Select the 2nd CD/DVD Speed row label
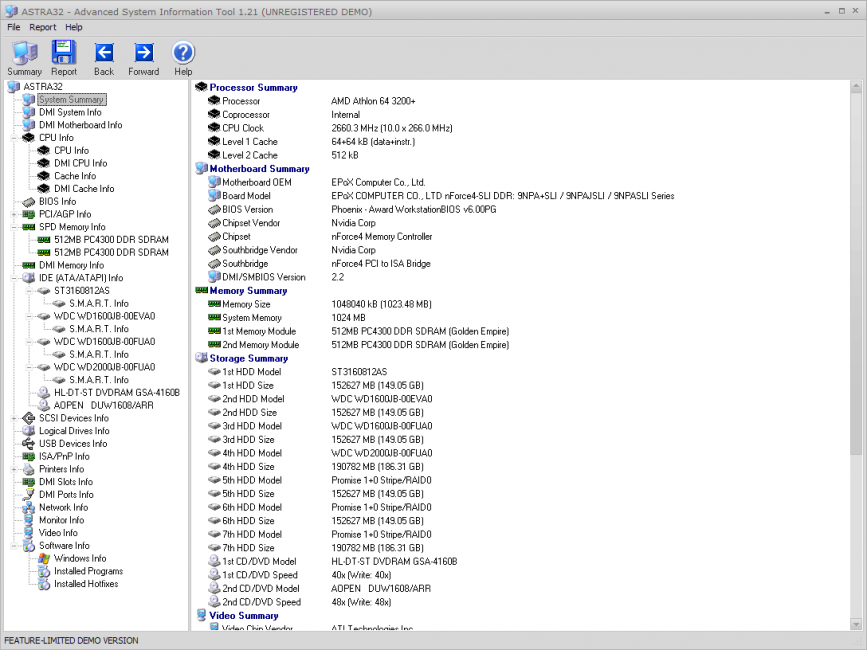 (x=262, y=602)
